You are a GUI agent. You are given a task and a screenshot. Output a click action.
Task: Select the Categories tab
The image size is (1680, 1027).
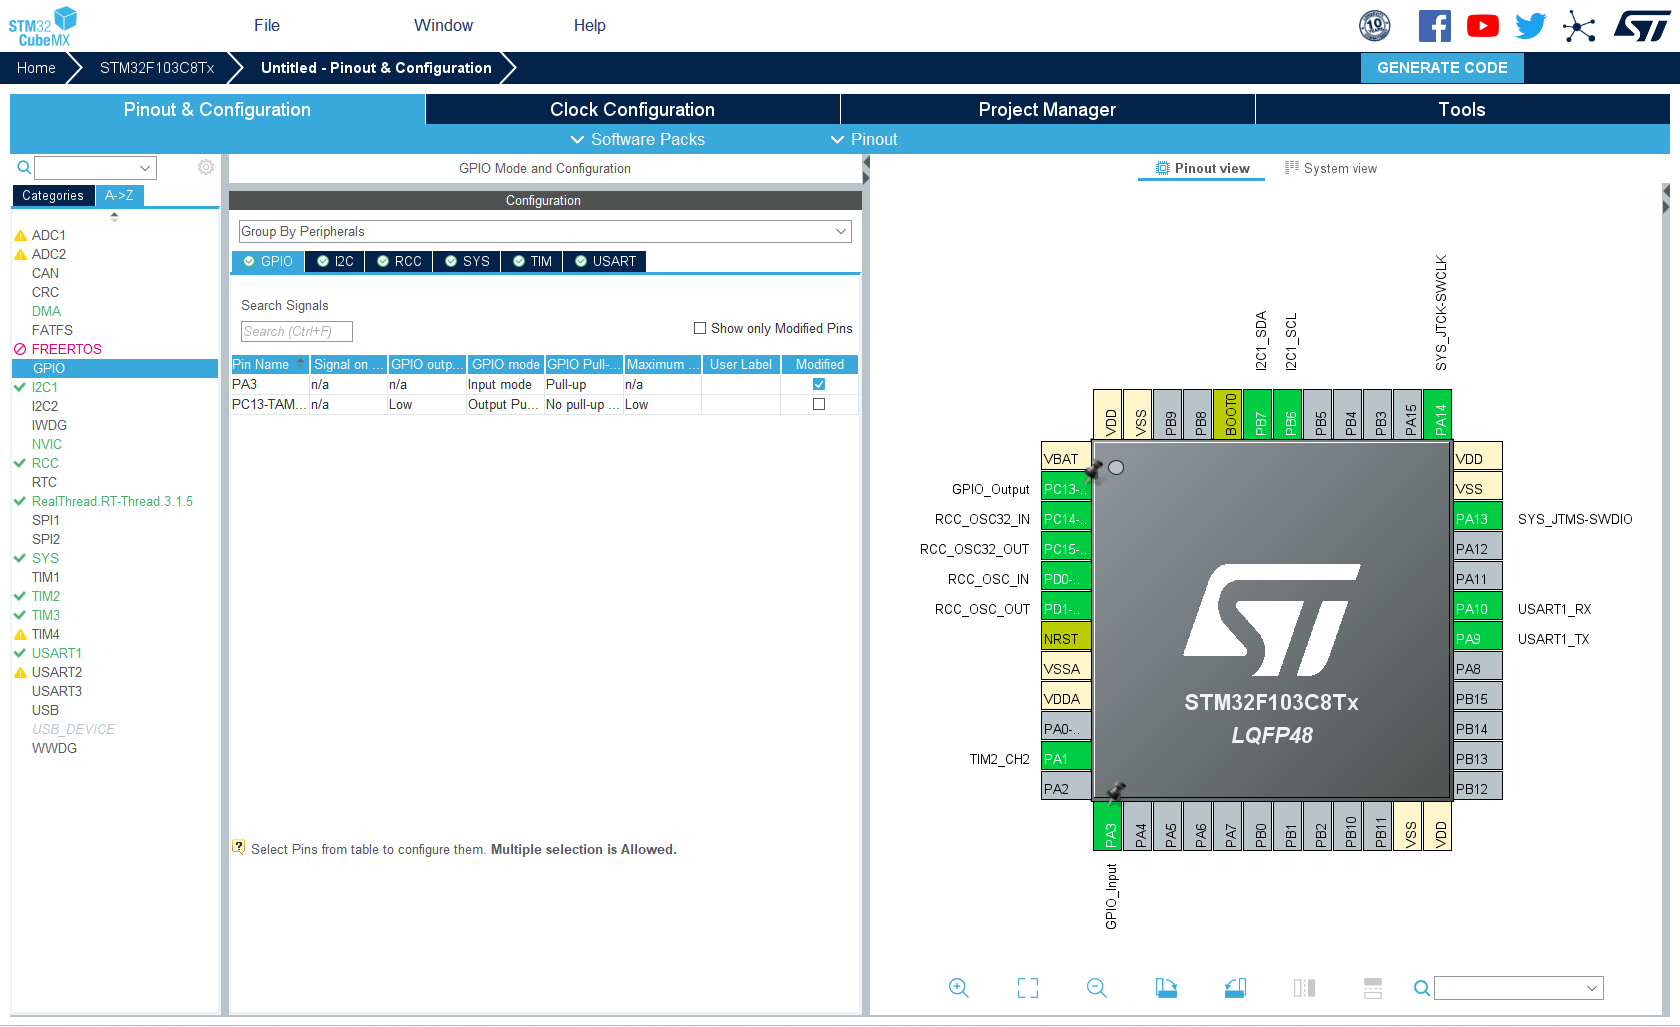coord(53,195)
